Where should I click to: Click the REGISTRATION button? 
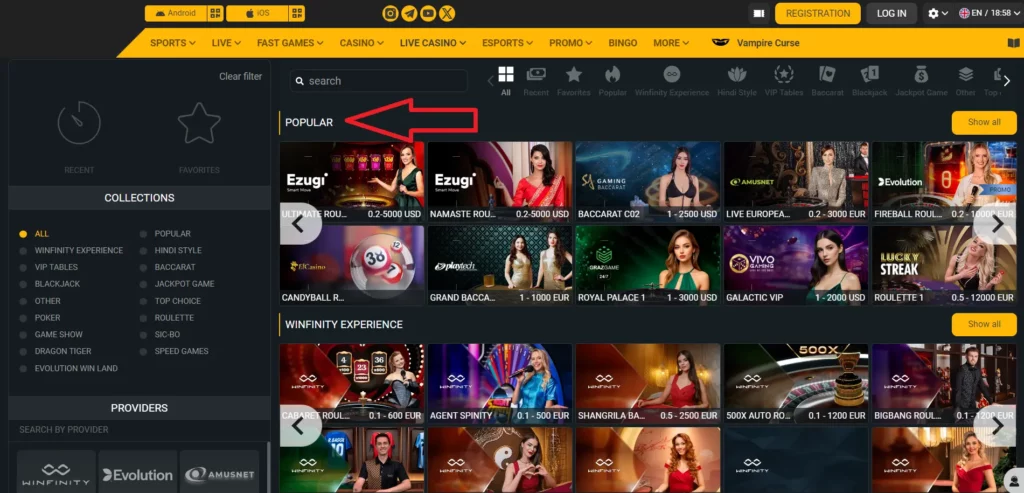click(818, 14)
